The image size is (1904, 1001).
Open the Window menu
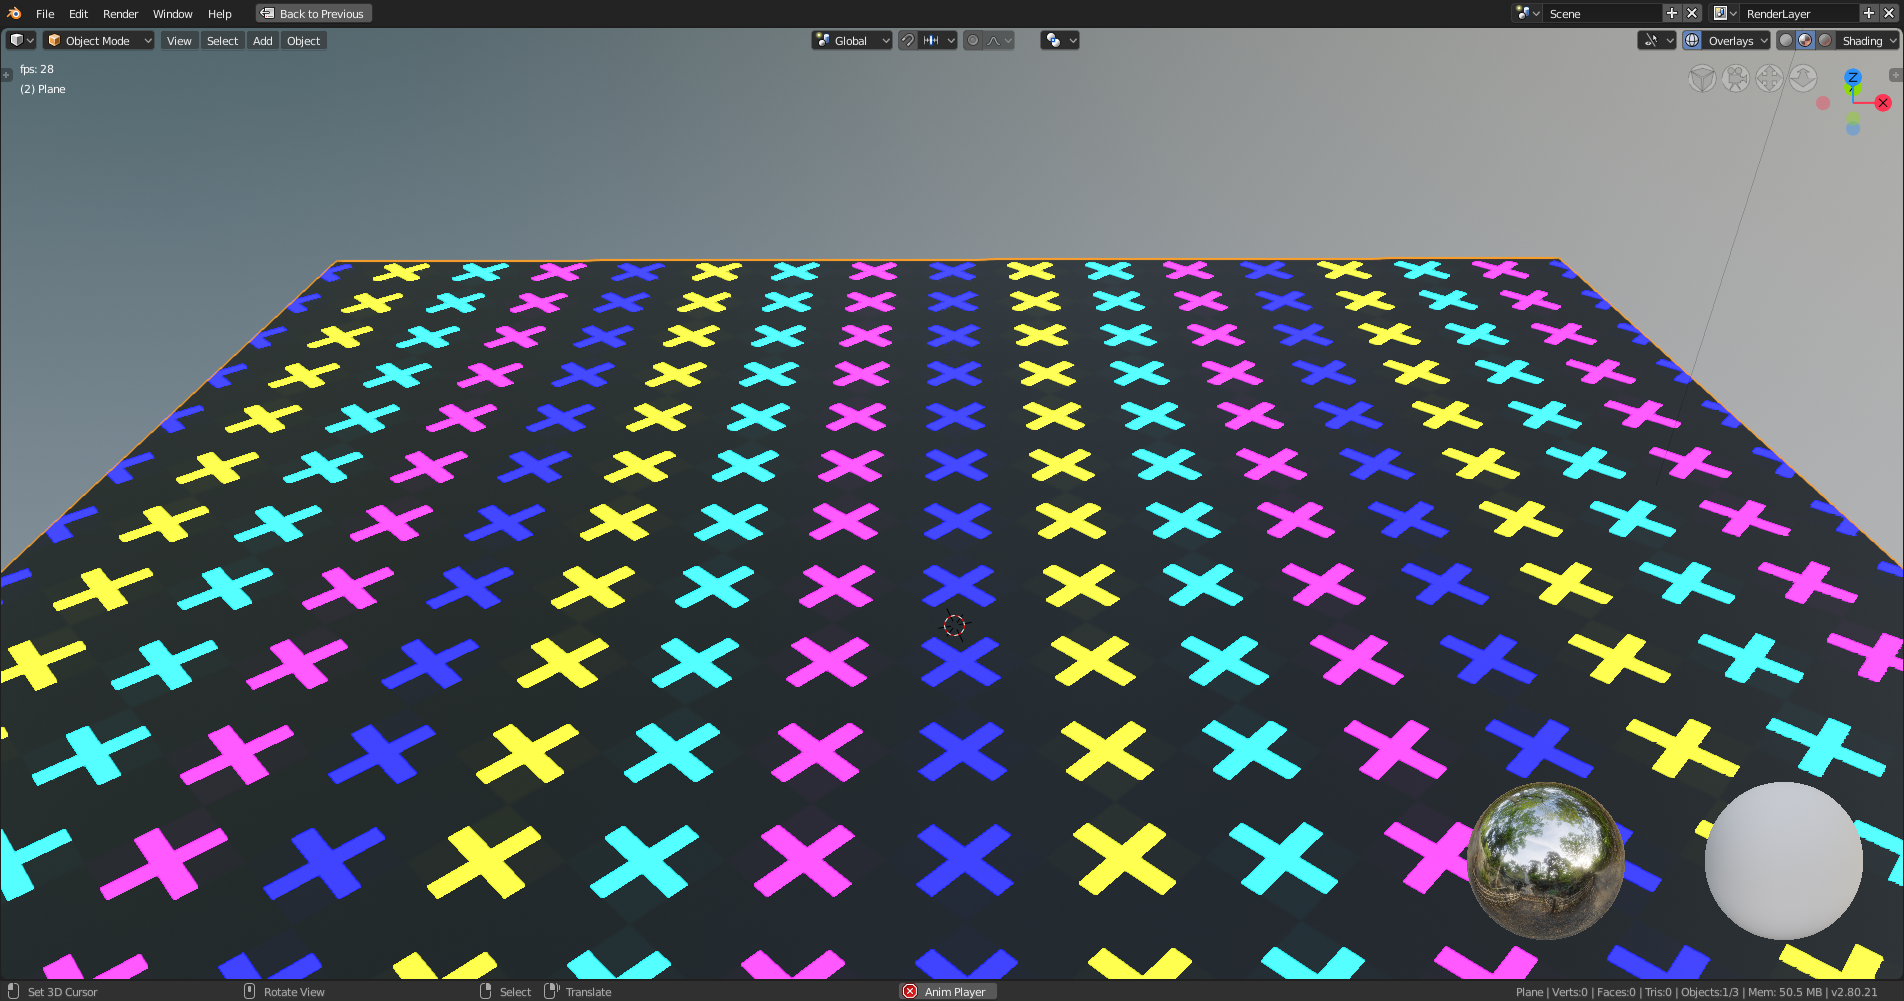click(172, 14)
